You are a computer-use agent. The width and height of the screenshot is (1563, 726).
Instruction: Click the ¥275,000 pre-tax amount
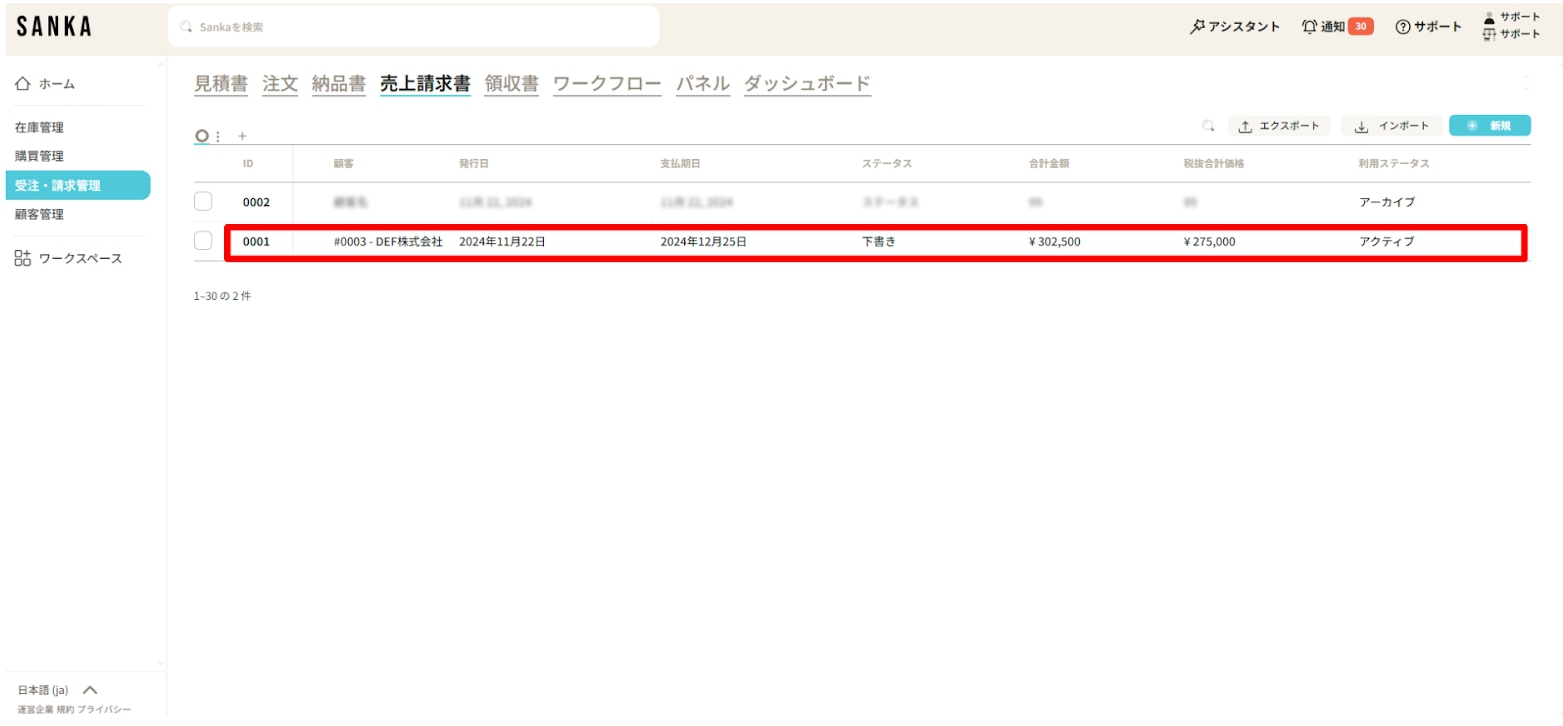(x=1209, y=241)
